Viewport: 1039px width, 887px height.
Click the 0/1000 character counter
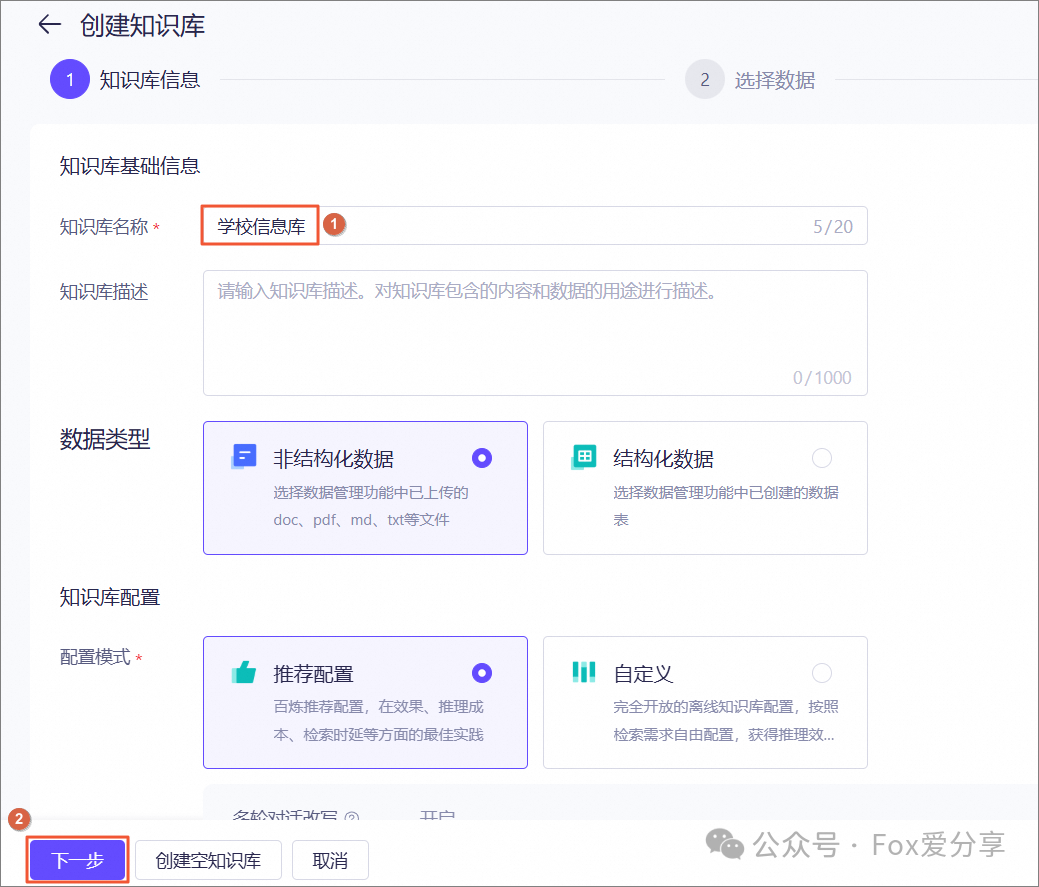click(822, 378)
